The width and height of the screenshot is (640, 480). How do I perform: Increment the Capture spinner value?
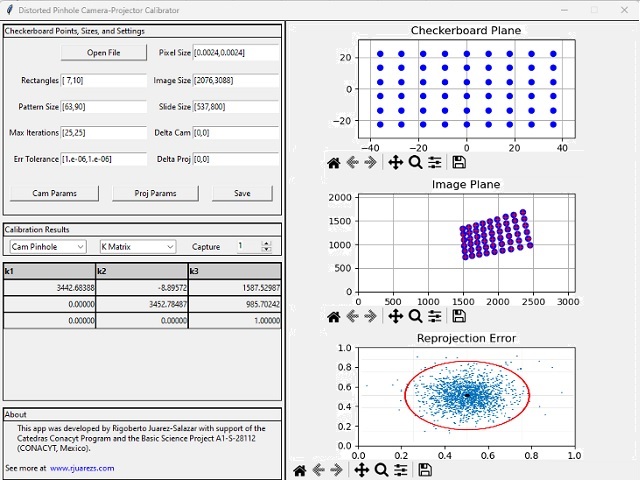pos(266,243)
